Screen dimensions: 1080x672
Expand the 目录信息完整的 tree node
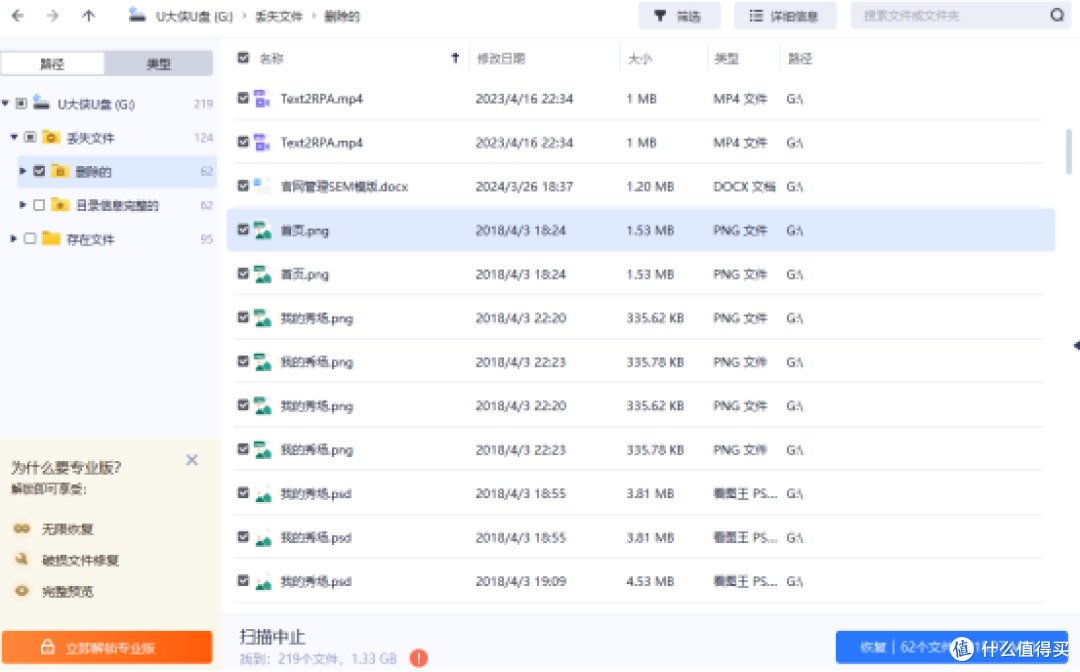23,204
